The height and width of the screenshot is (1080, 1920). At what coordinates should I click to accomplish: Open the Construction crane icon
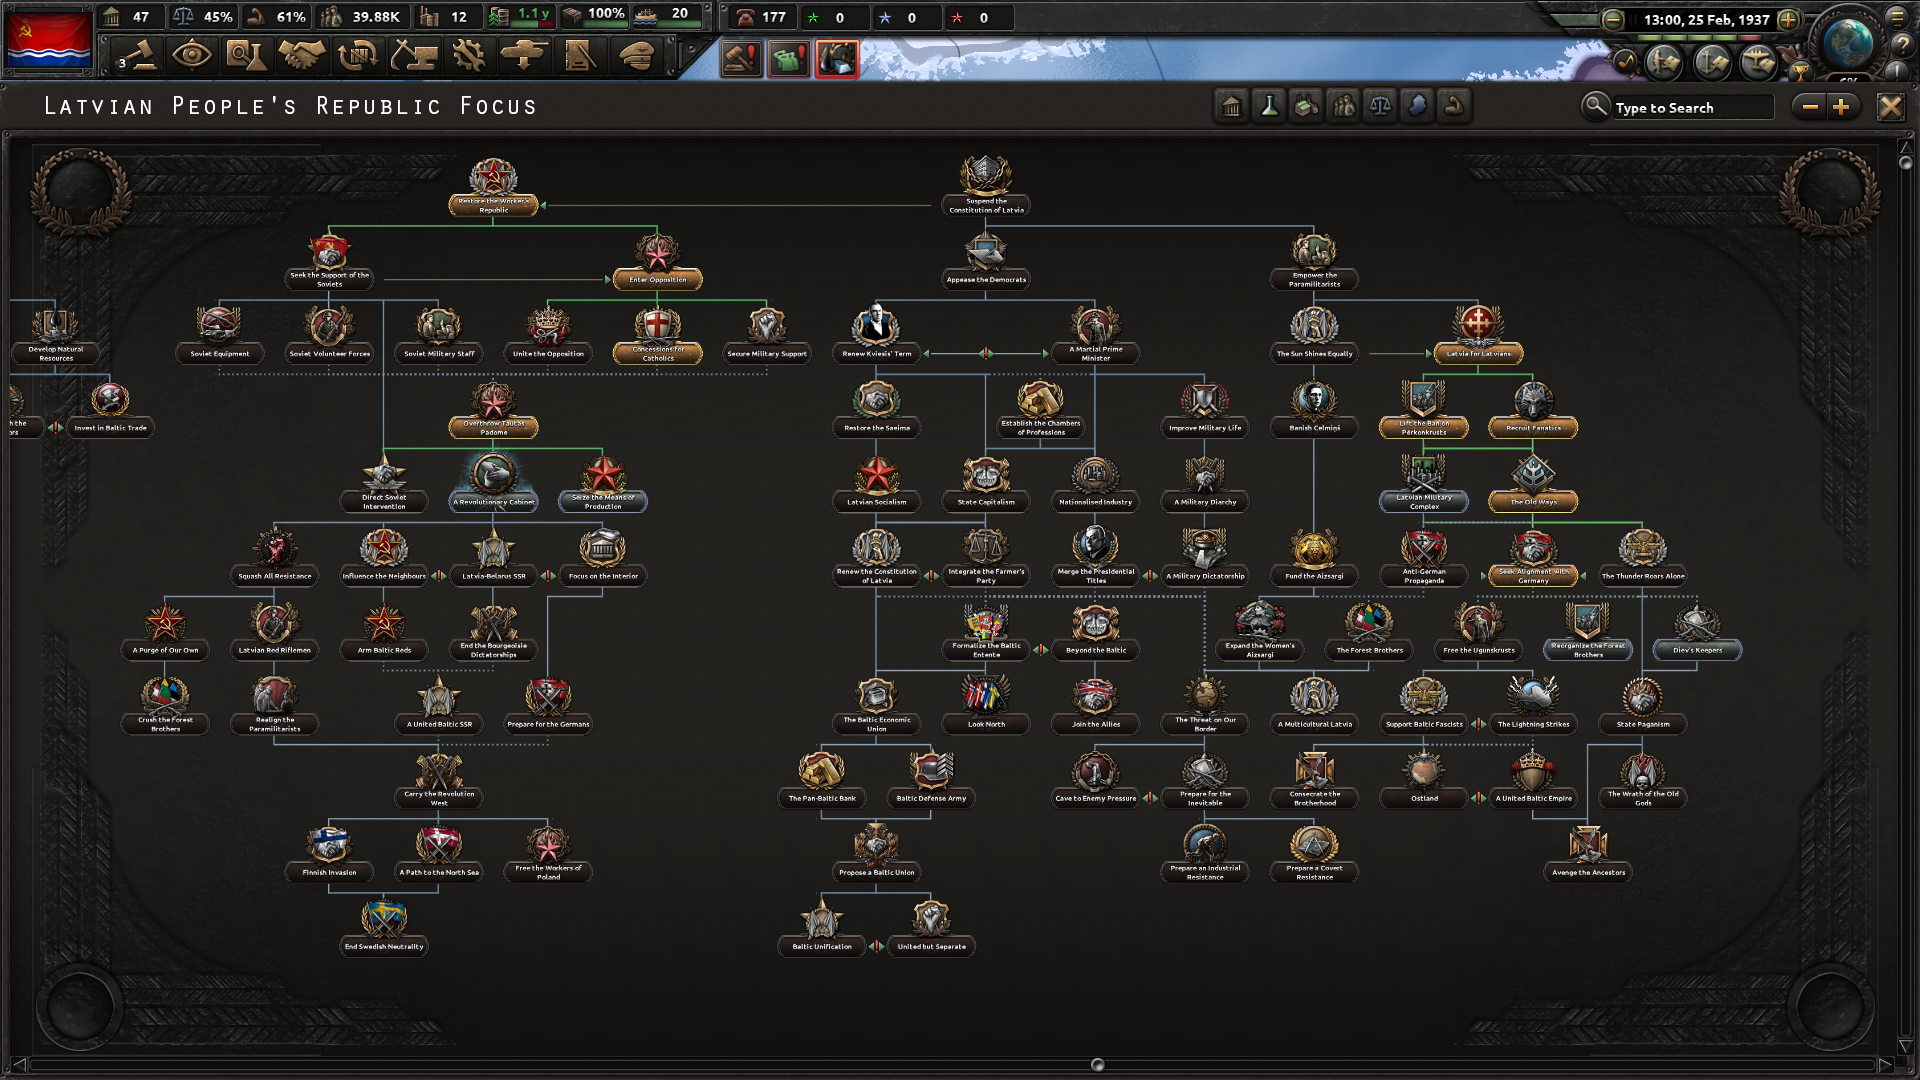(x=413, y=55)
